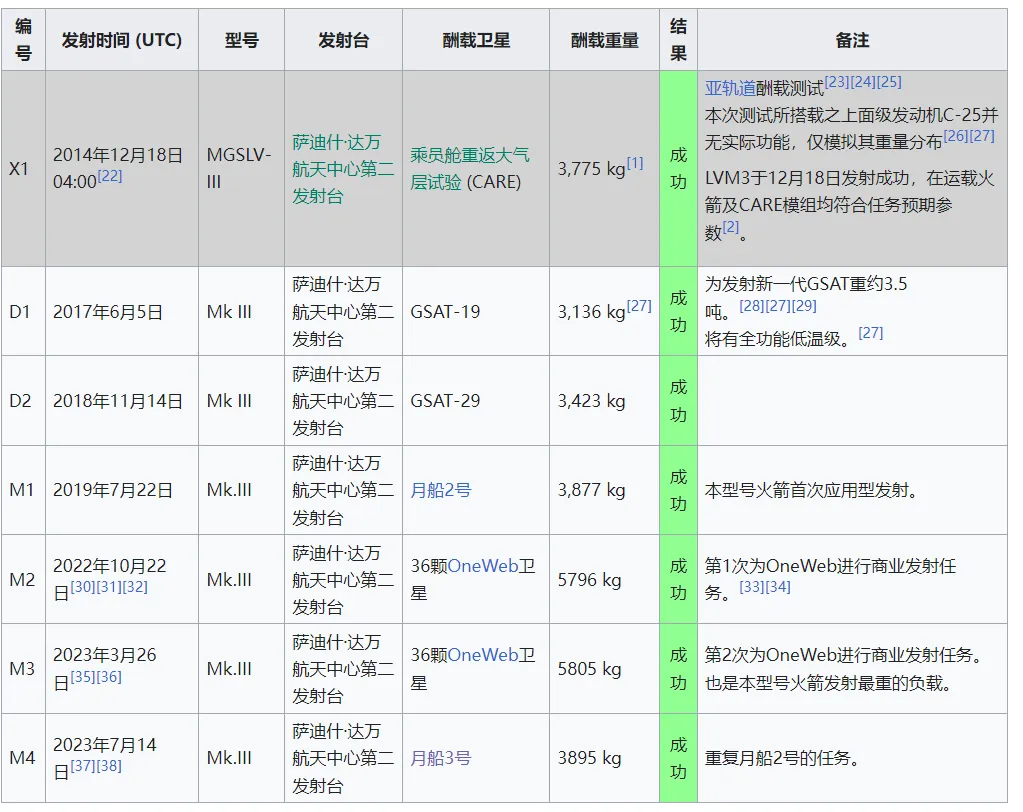Open citation [34] in M2 notes
Screen dimensions: 1023x812
[x=778, y=587]
